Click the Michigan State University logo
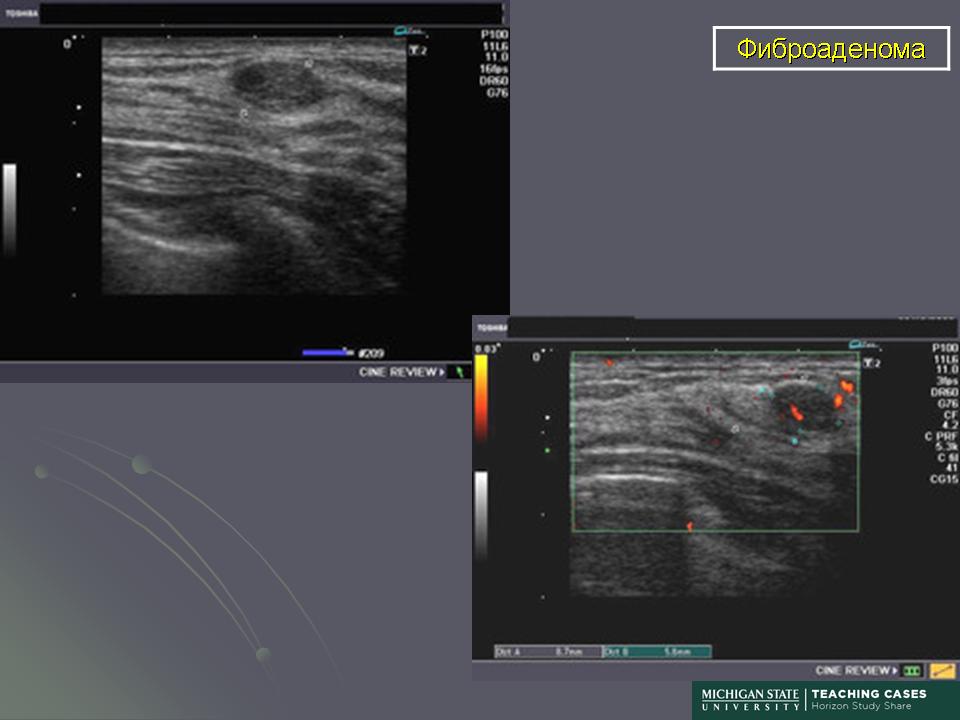 [x=750, y=700]
